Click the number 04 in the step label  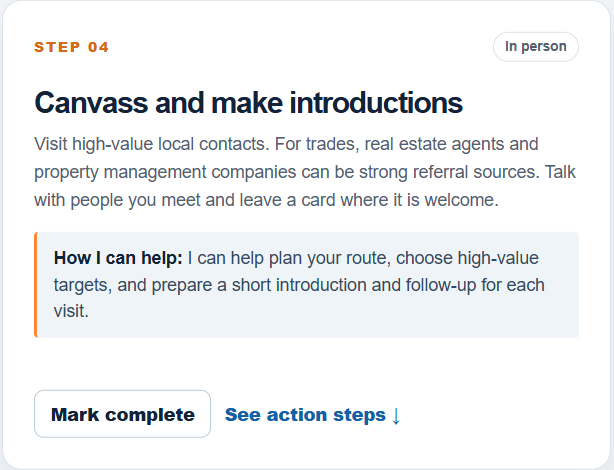[x=98, y=47]
